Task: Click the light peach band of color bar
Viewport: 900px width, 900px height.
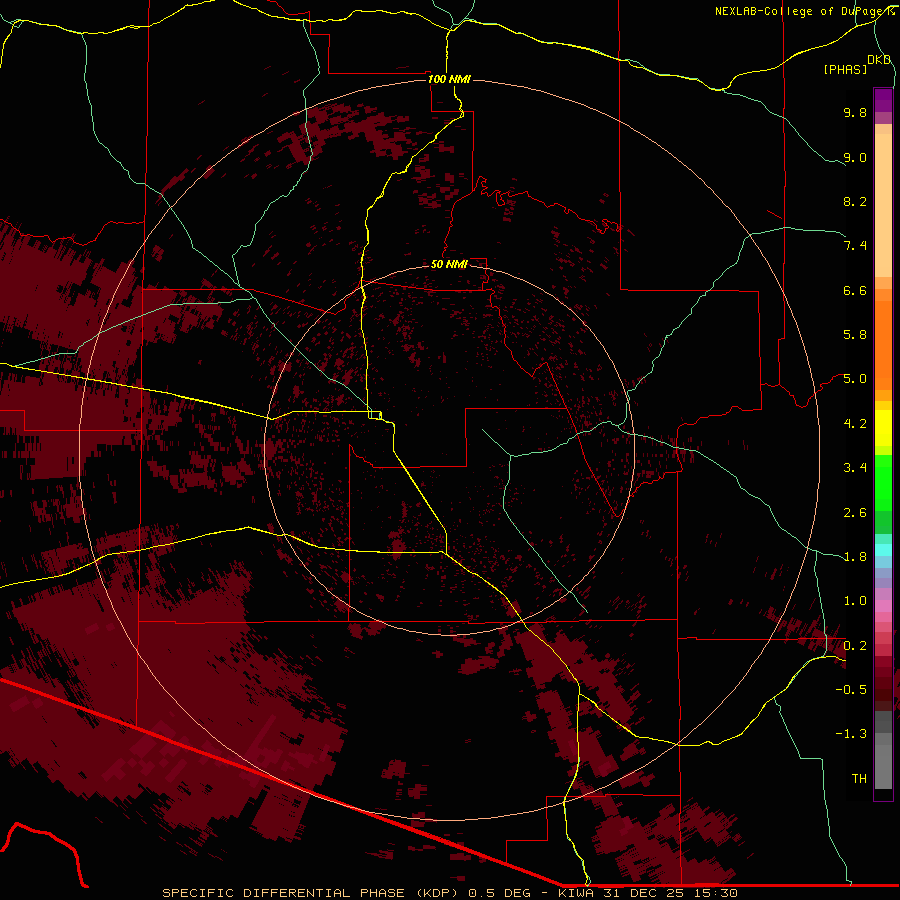Action: [x=883, y=205]
